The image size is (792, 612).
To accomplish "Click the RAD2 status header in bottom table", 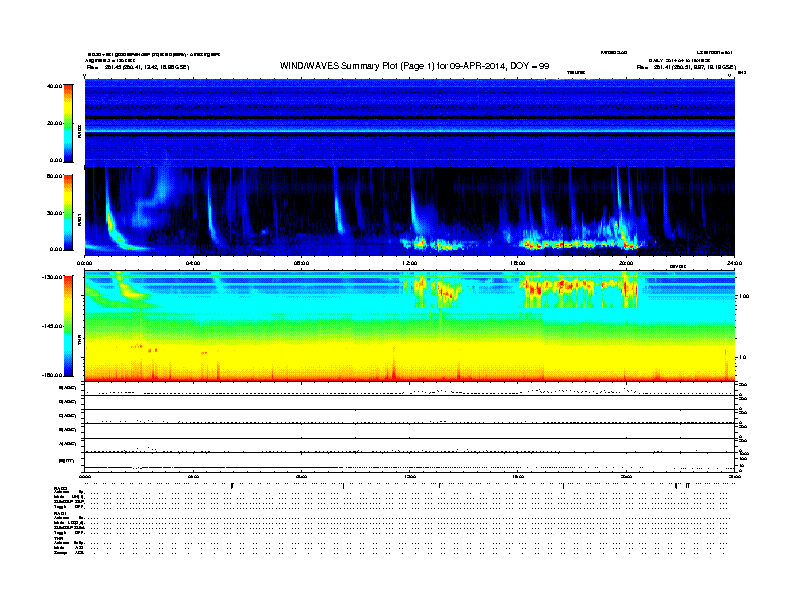I will tap(61, 488).
